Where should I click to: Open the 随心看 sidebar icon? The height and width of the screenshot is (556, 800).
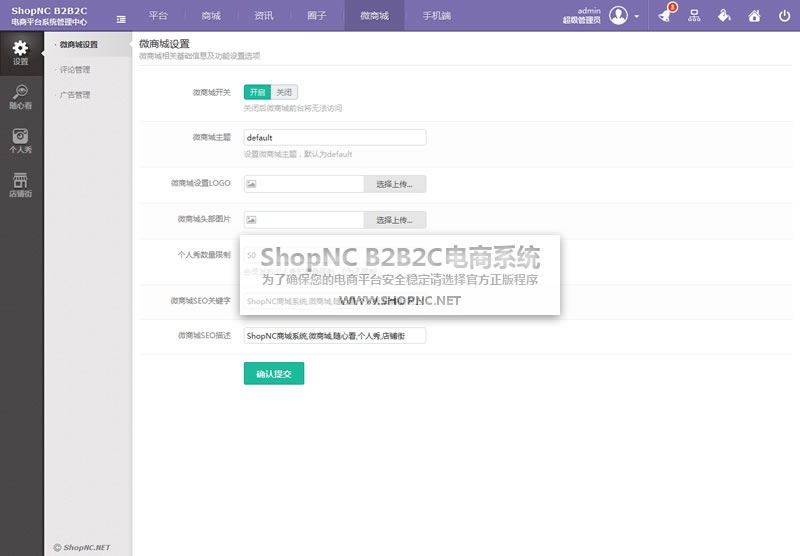point(20,97)
